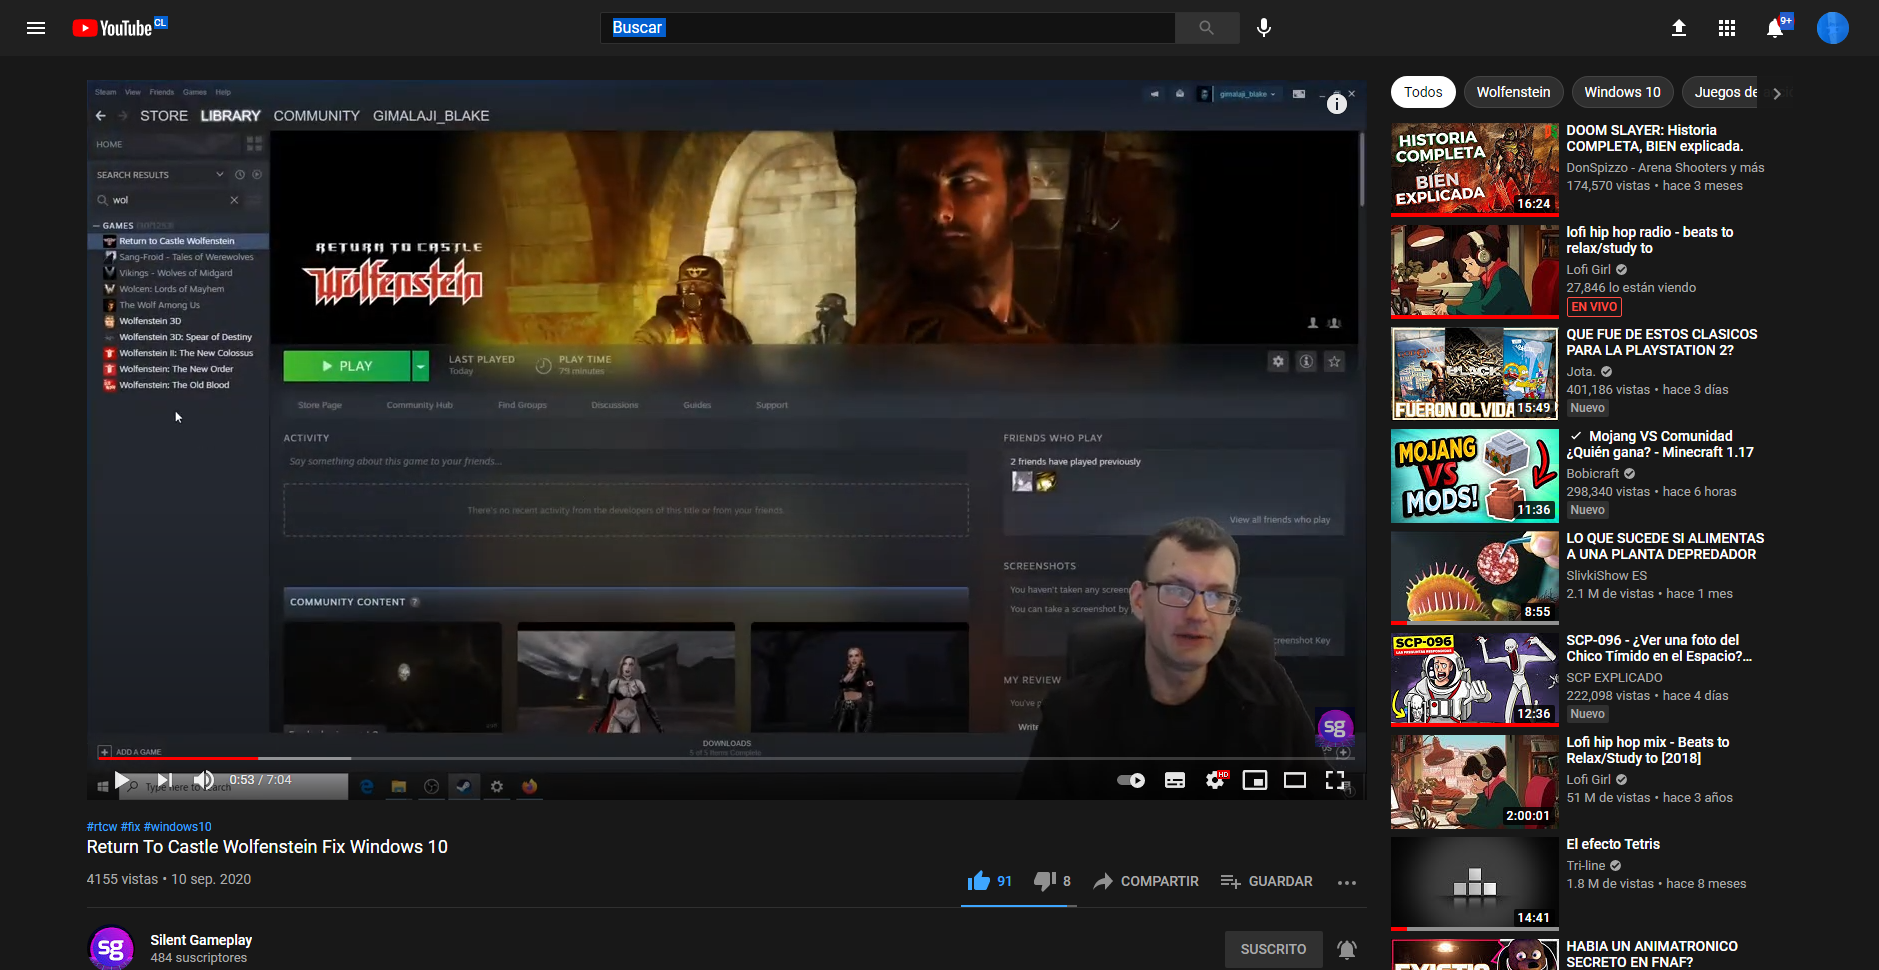
Task: Open the upload video icon
Action: point(1679,28)
